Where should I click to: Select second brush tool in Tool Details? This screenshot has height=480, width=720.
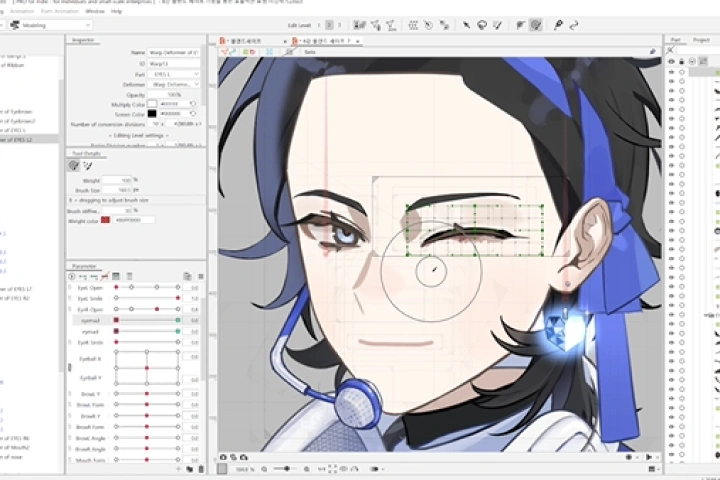click(87, 165)
